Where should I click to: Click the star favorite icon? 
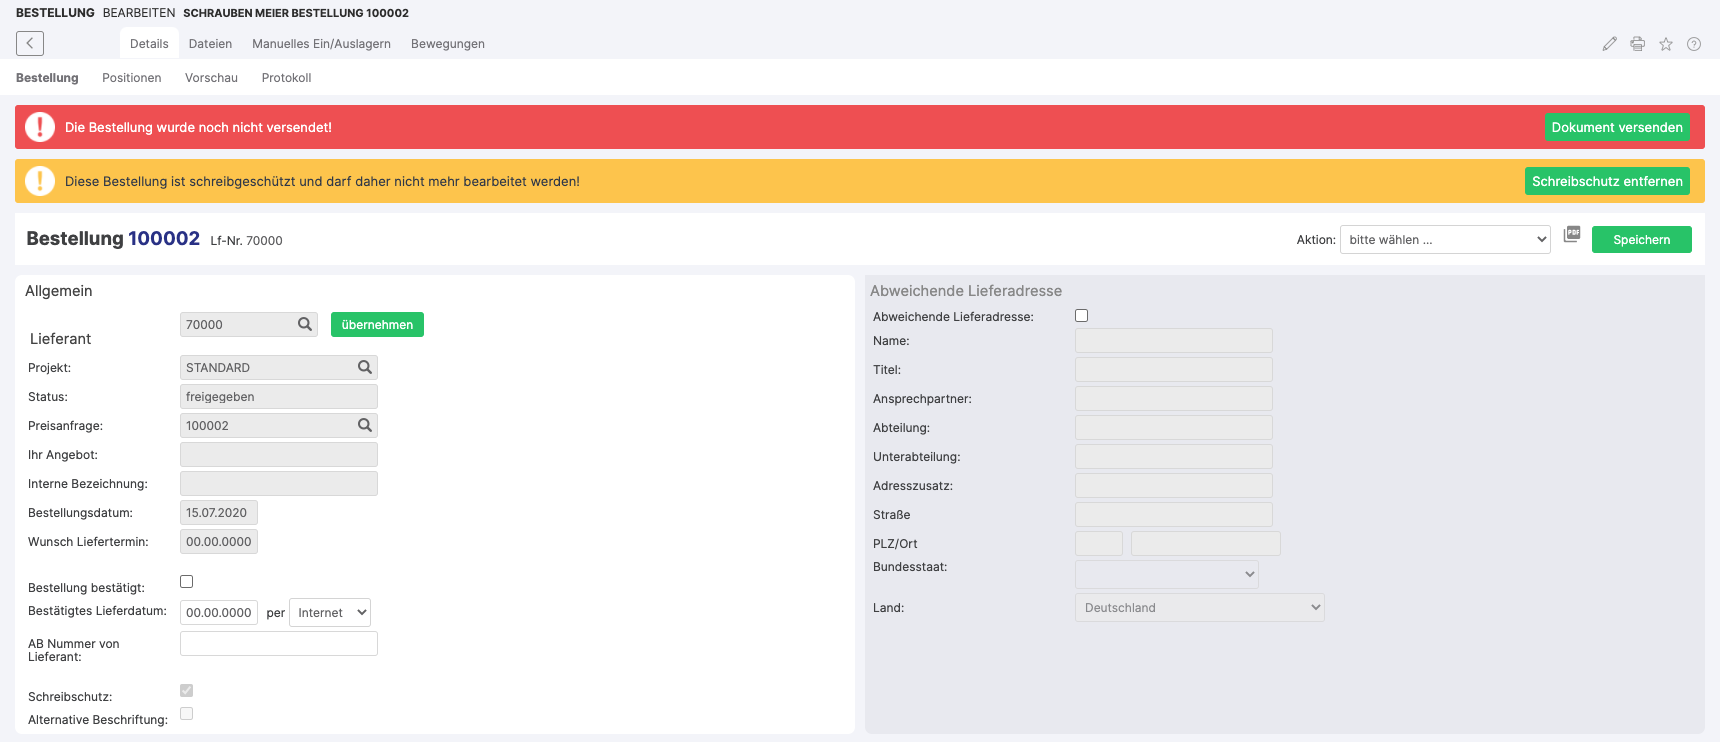click(x=1666, y=44)
